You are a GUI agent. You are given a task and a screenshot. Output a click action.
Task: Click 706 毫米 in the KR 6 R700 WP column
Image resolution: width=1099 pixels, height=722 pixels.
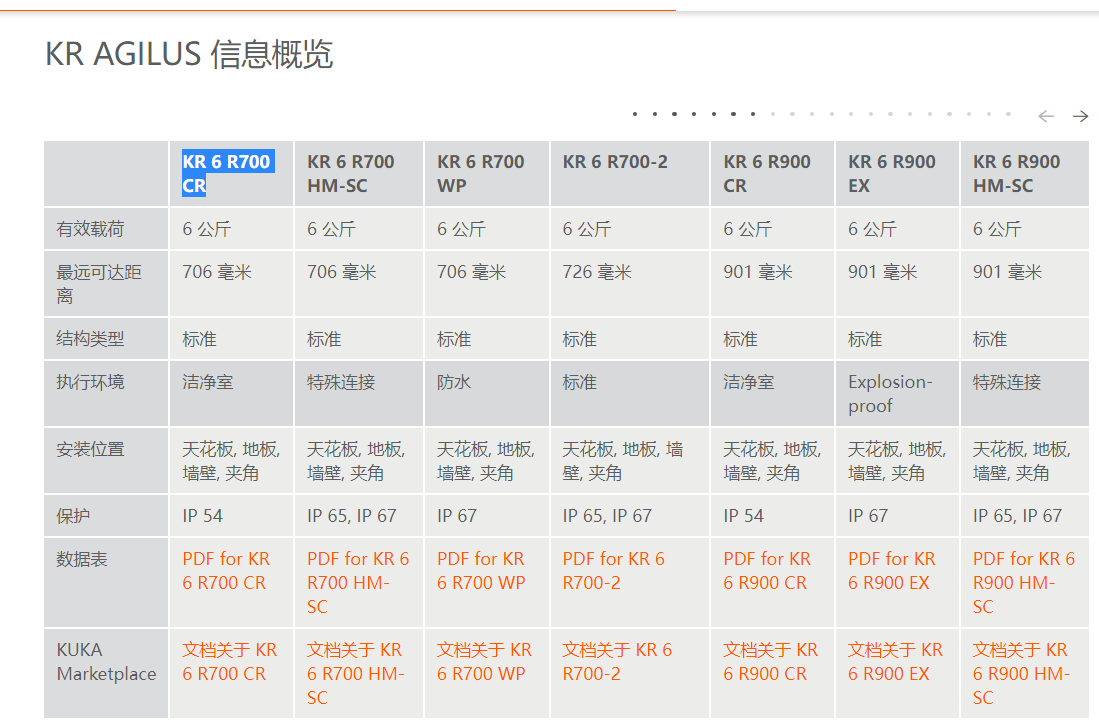471,272
